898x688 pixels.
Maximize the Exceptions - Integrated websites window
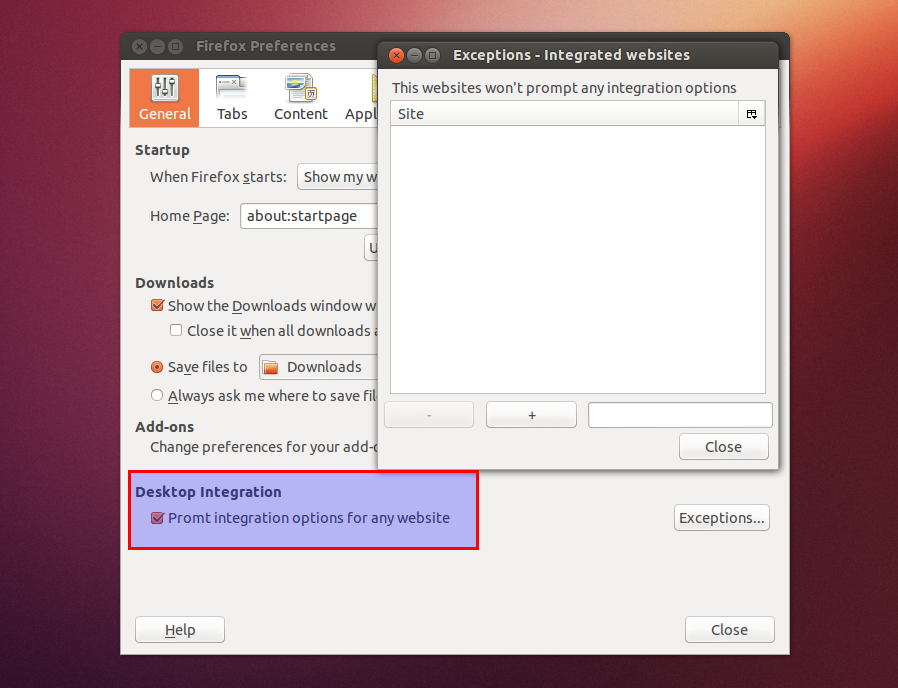[433, 55]
